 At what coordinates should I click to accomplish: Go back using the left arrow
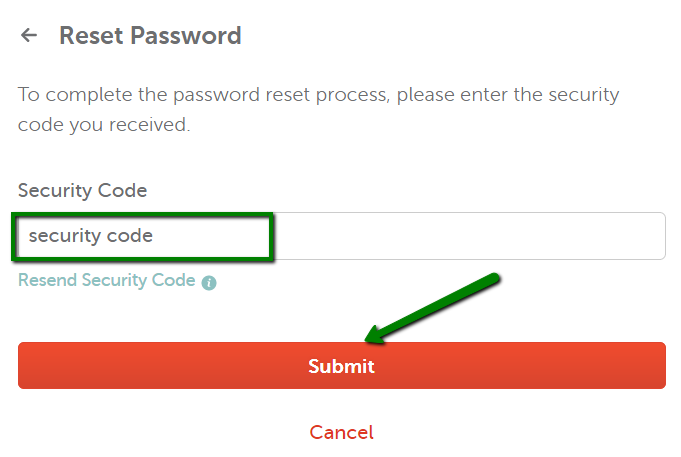[x=29, y=36]
